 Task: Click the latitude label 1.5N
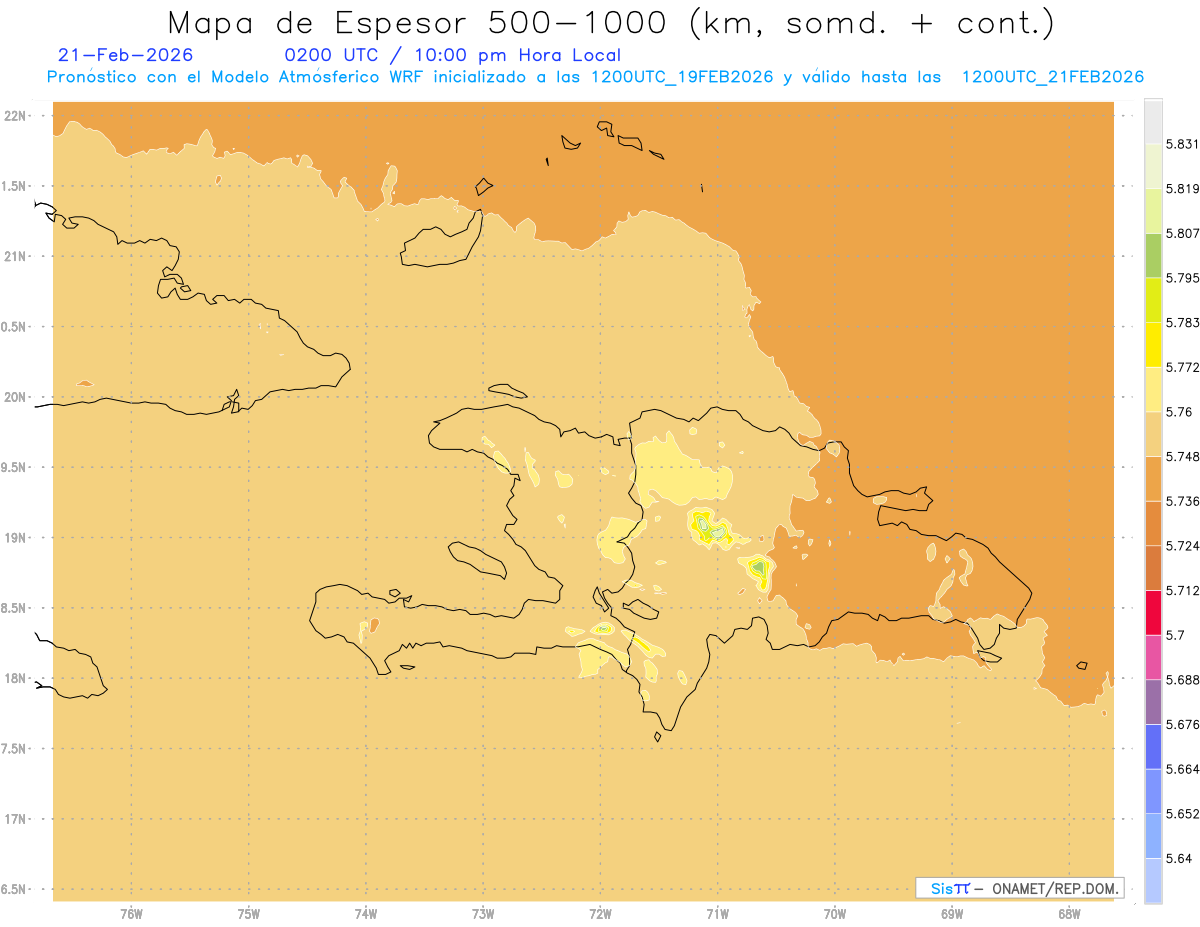point(12,186)
